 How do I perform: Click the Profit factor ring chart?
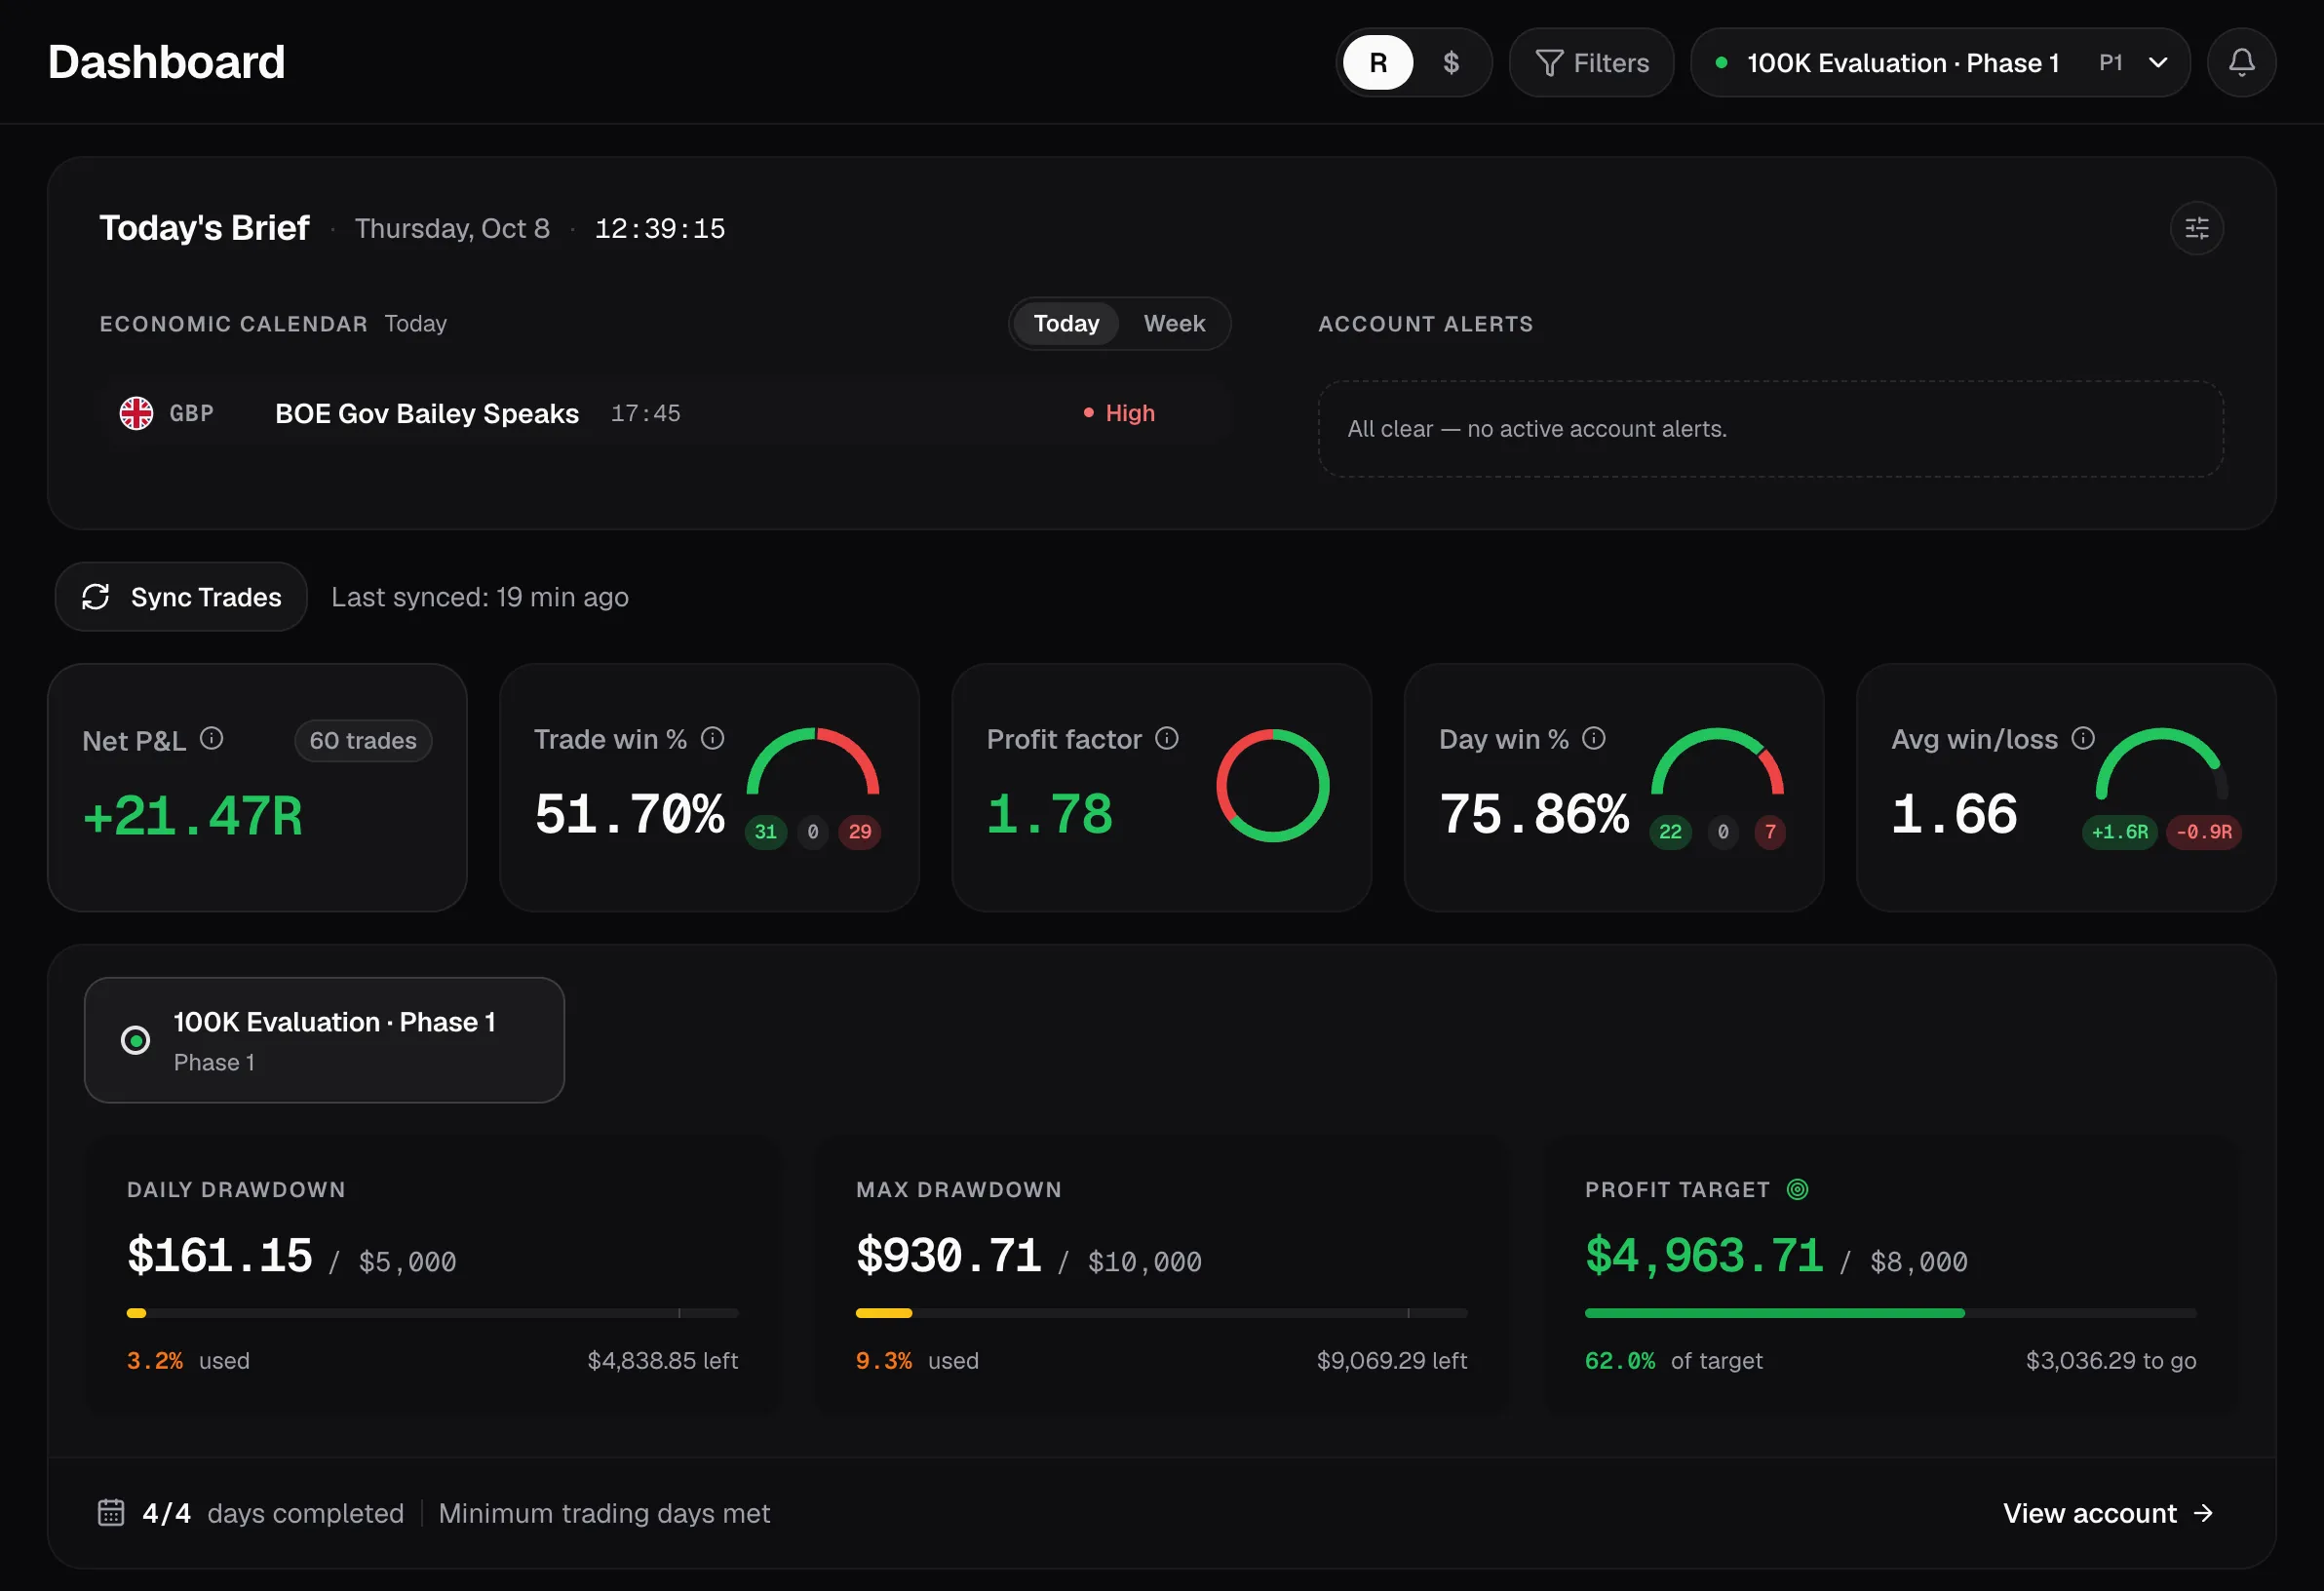point(1272,785)
